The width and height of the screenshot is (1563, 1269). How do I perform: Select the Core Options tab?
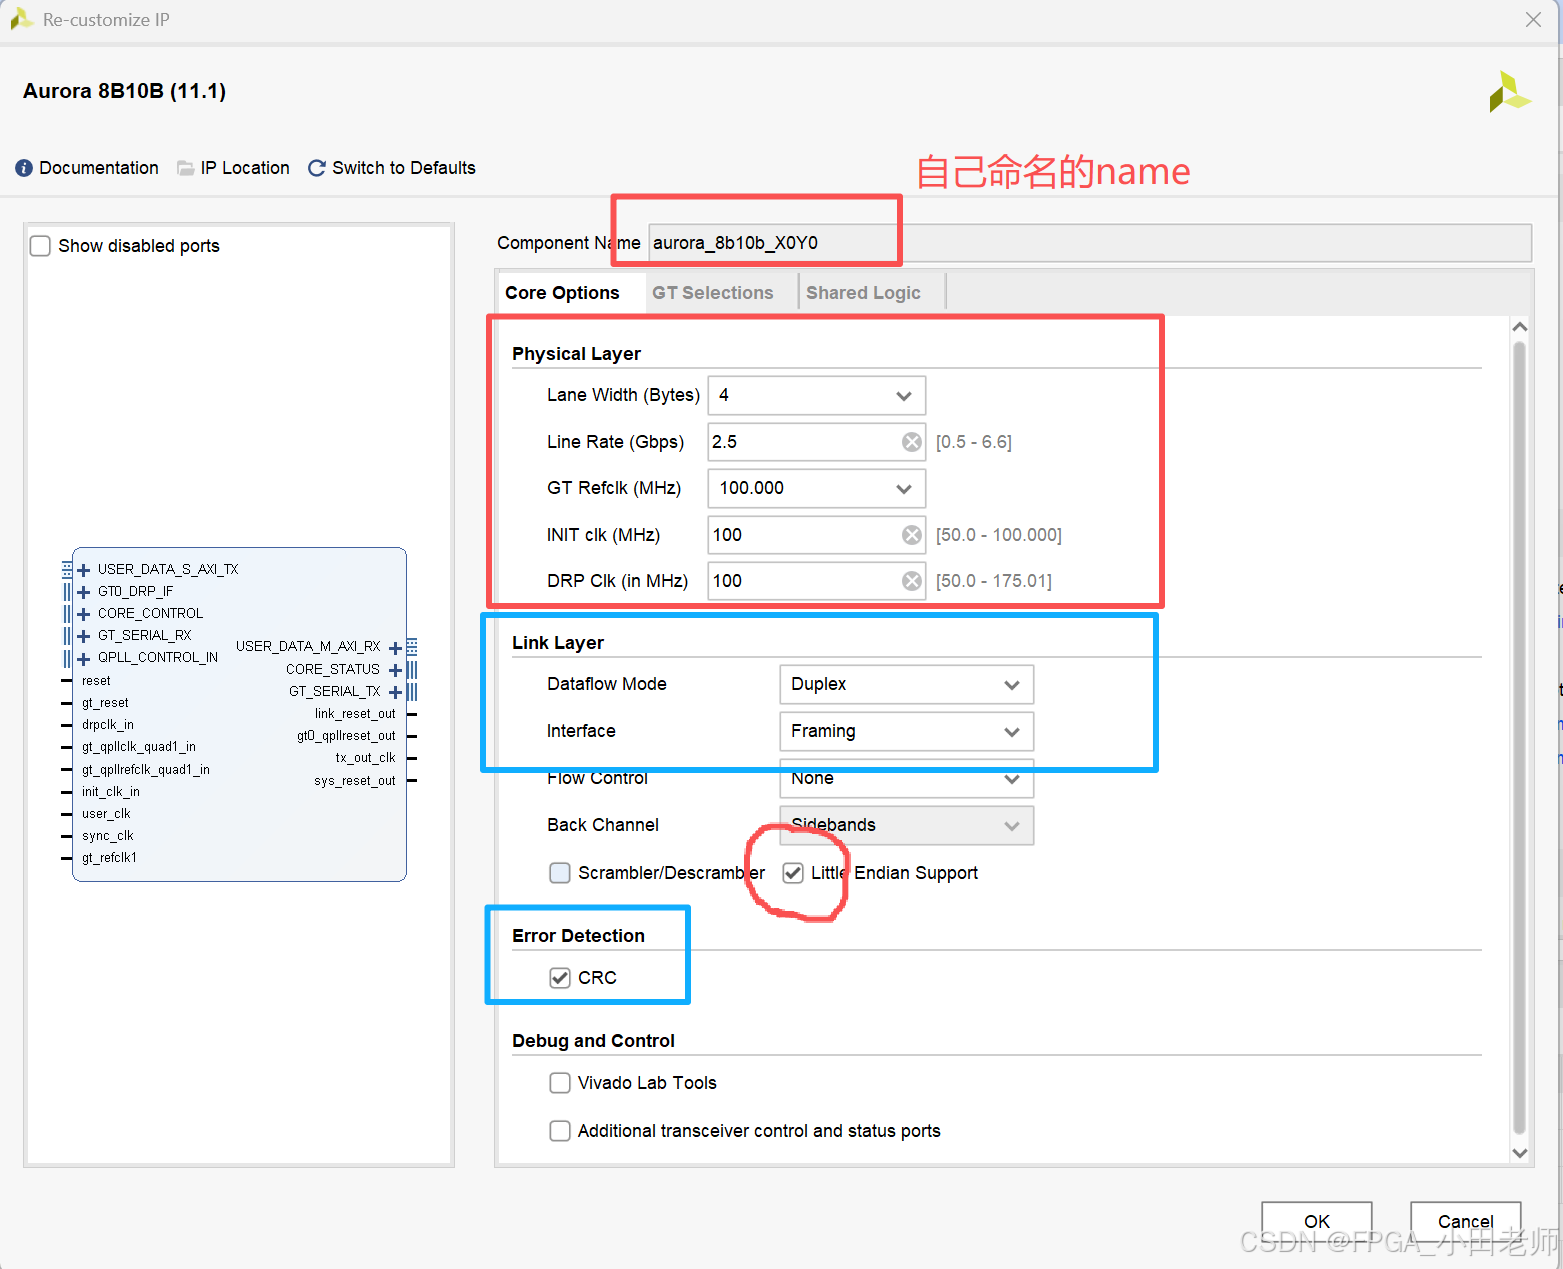[562, 293]
